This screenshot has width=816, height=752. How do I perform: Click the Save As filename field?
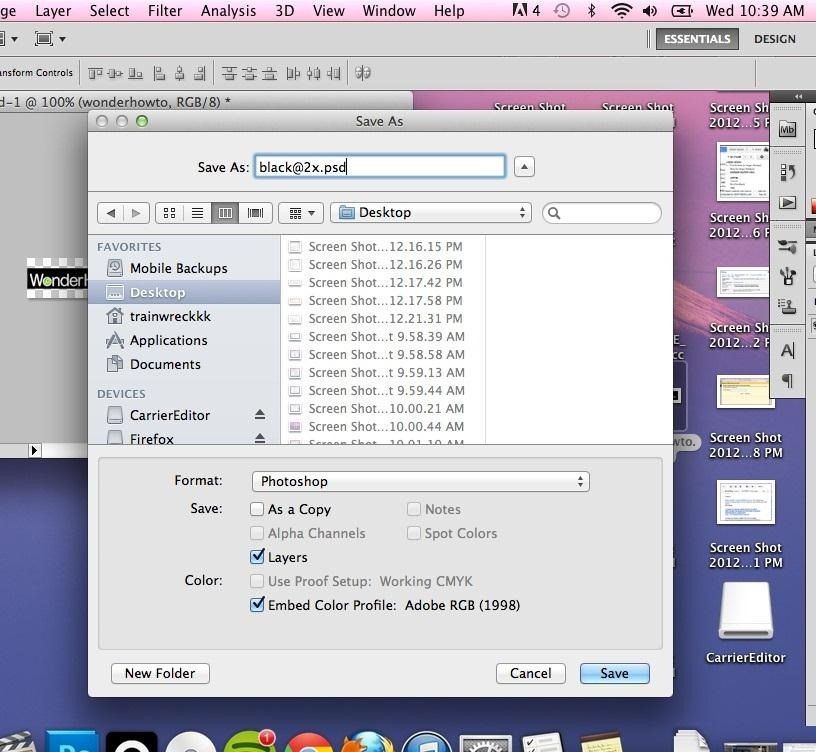pyautogui.click(x=379, y=167)
